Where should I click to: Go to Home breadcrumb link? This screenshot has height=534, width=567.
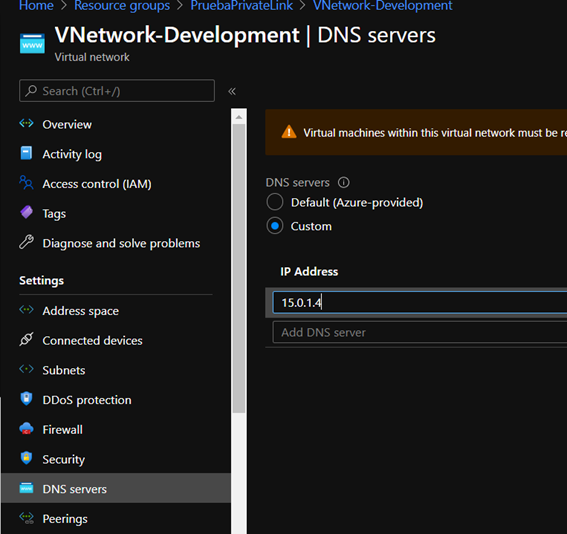36,5
